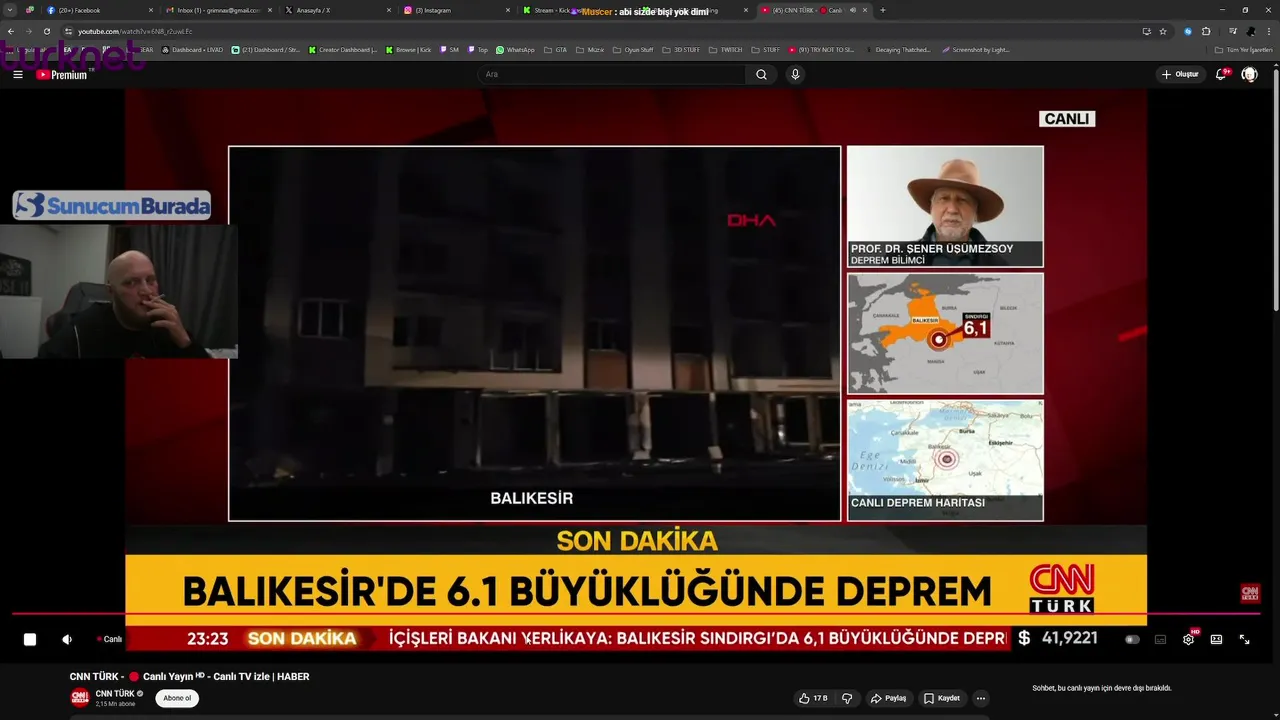Close the Instagram tab
The height and width of the screenshot is (720, 1280).
point(508,10)
